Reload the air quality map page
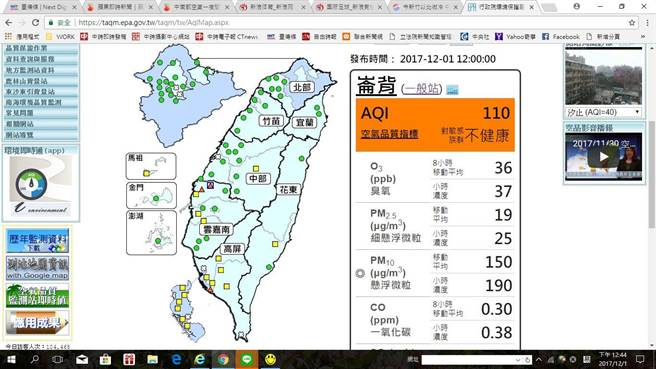Image resolution: width=656 pixels, height=369 pixels. [x=36, y=23]
